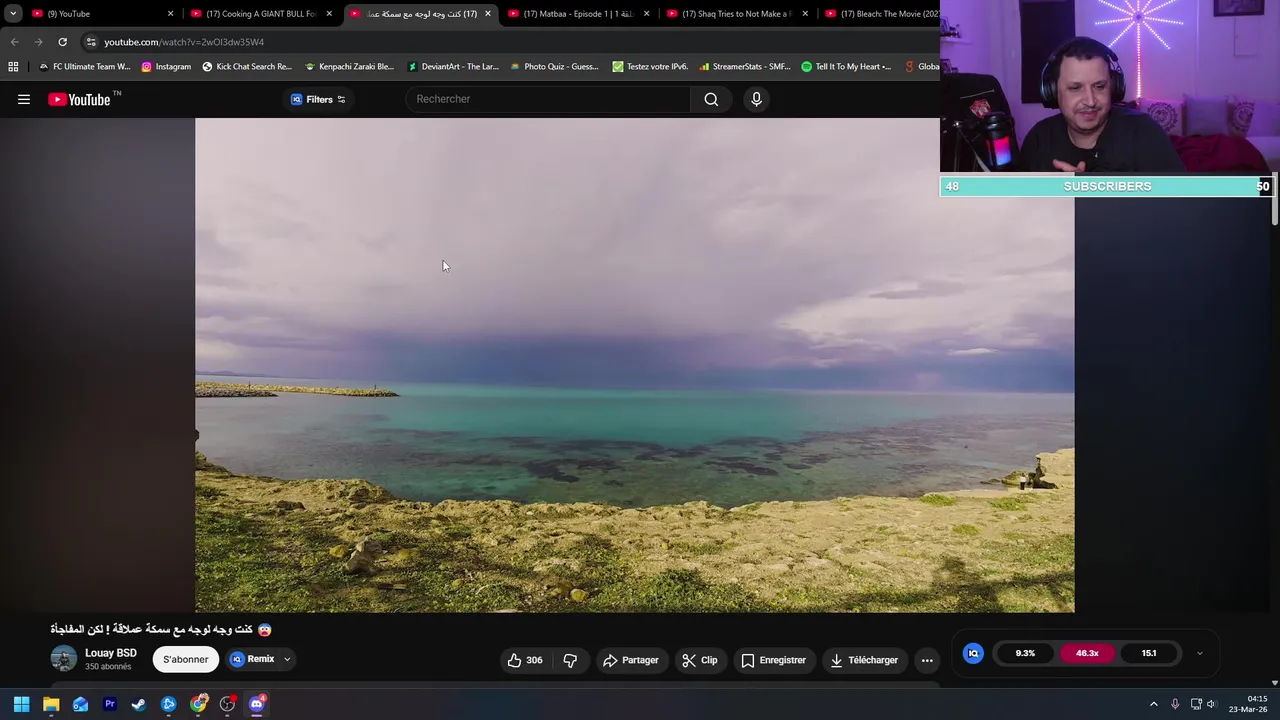Close the Matbaa - Episode 1 tab

pyautogui.click(x=646, y=14)
